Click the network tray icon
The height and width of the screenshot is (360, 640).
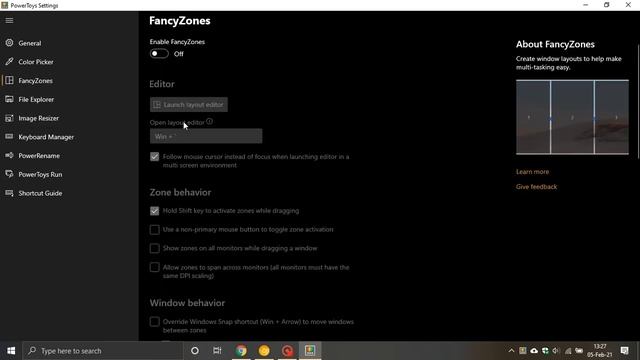(568, 351)
